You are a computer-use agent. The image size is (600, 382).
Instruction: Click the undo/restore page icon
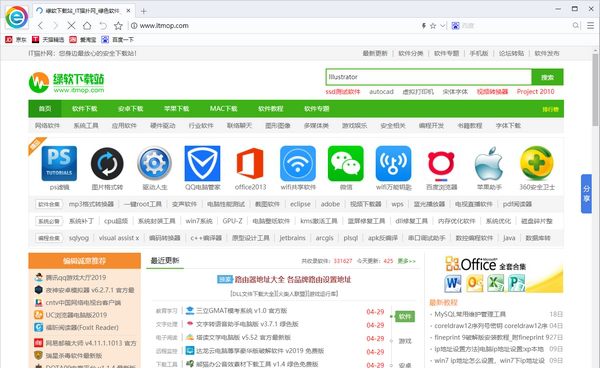click(103, 26)
